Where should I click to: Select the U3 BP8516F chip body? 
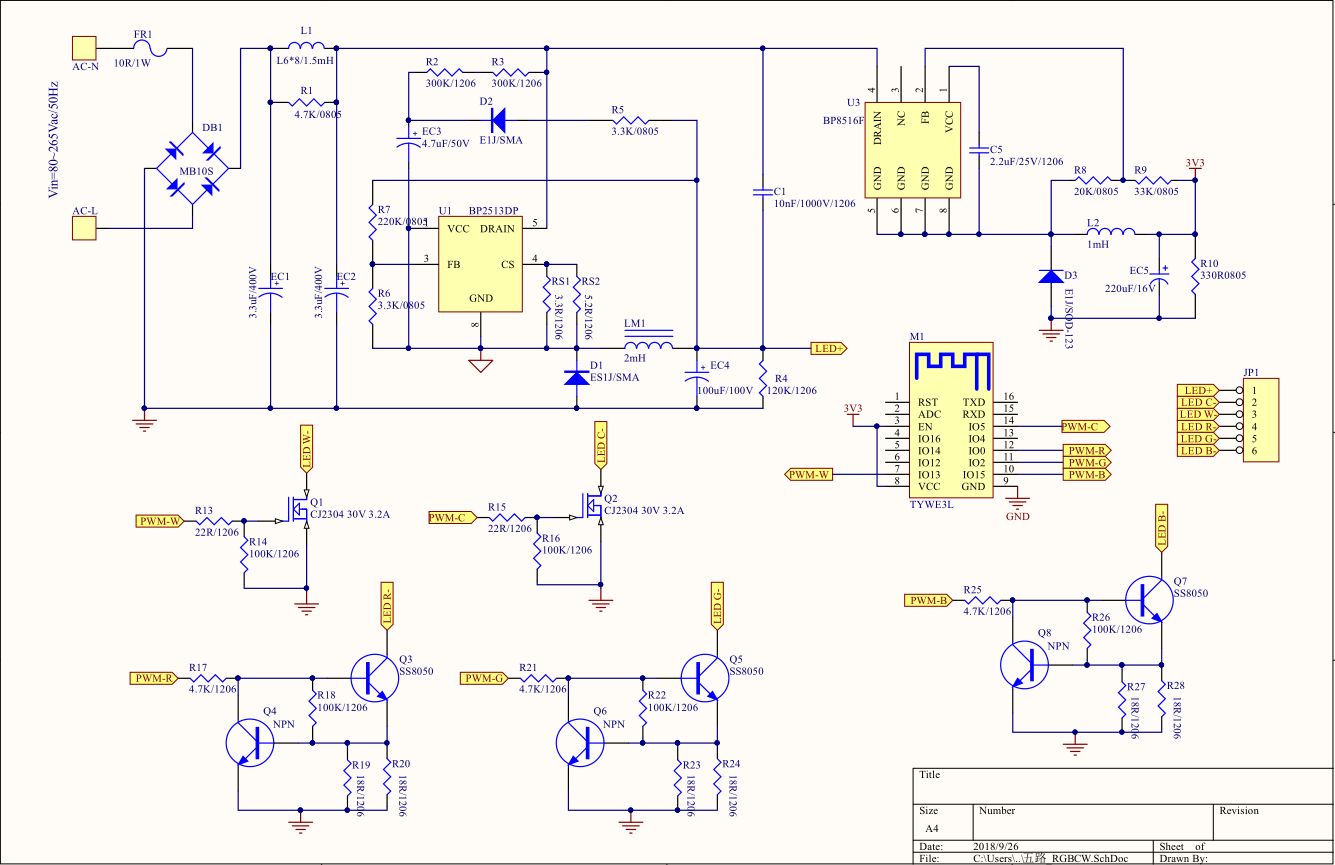click(x=913, y=149)
